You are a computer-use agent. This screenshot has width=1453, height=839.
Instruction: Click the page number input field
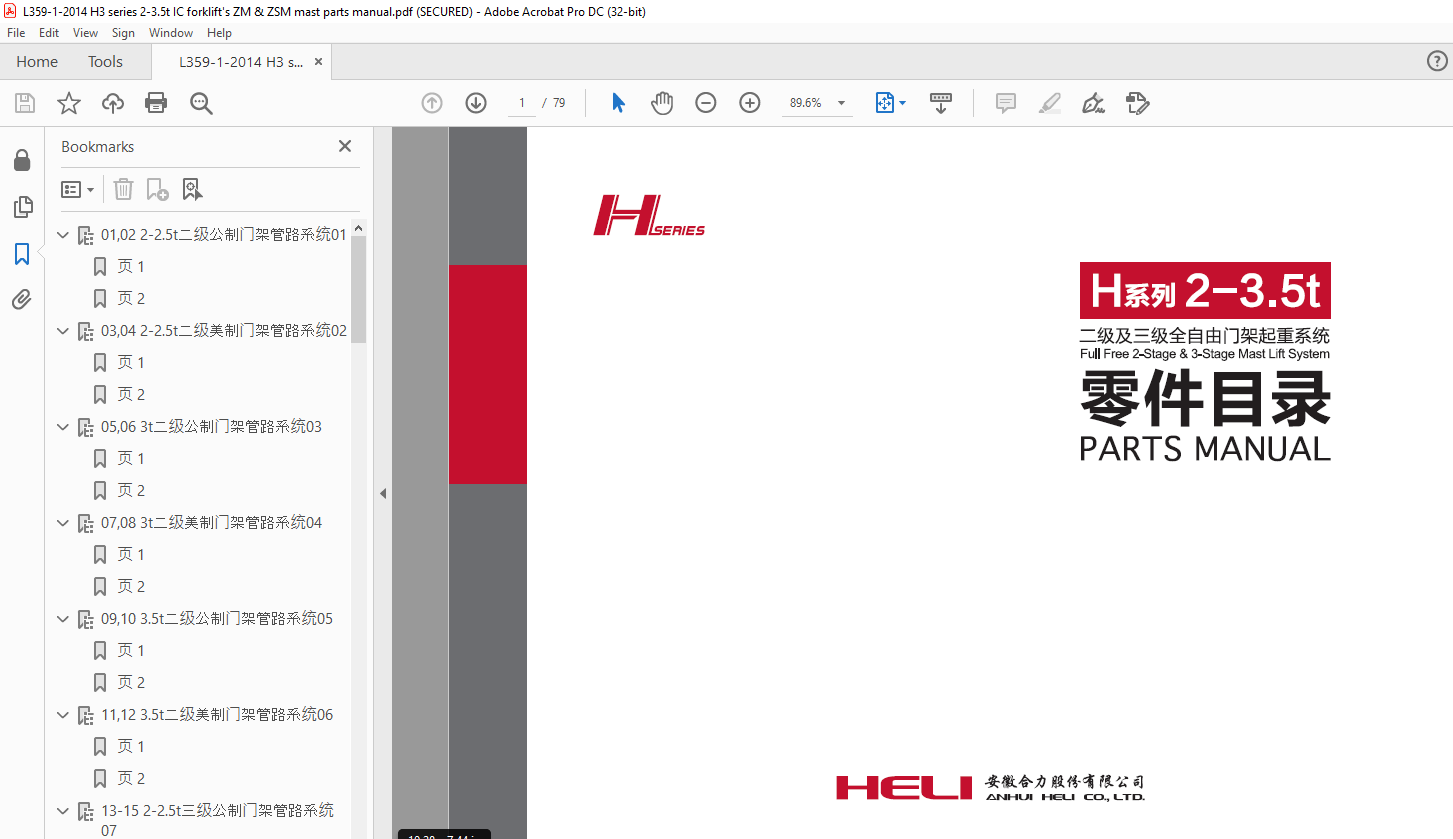(521, 103)
